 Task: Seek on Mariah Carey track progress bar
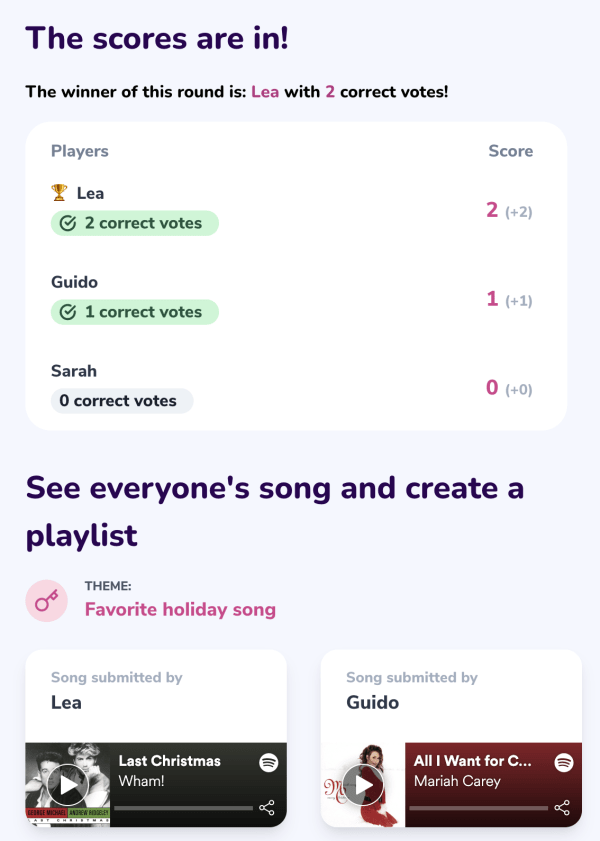tap(479, 808)
